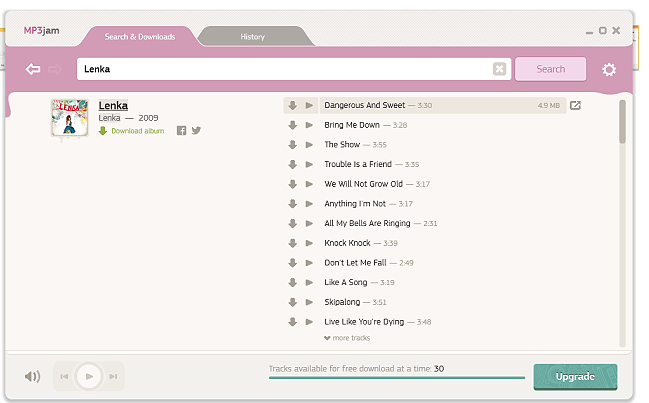Click the free download tracks progress bar
Viewport: 649px width, 403px height.
coord(397,377)
